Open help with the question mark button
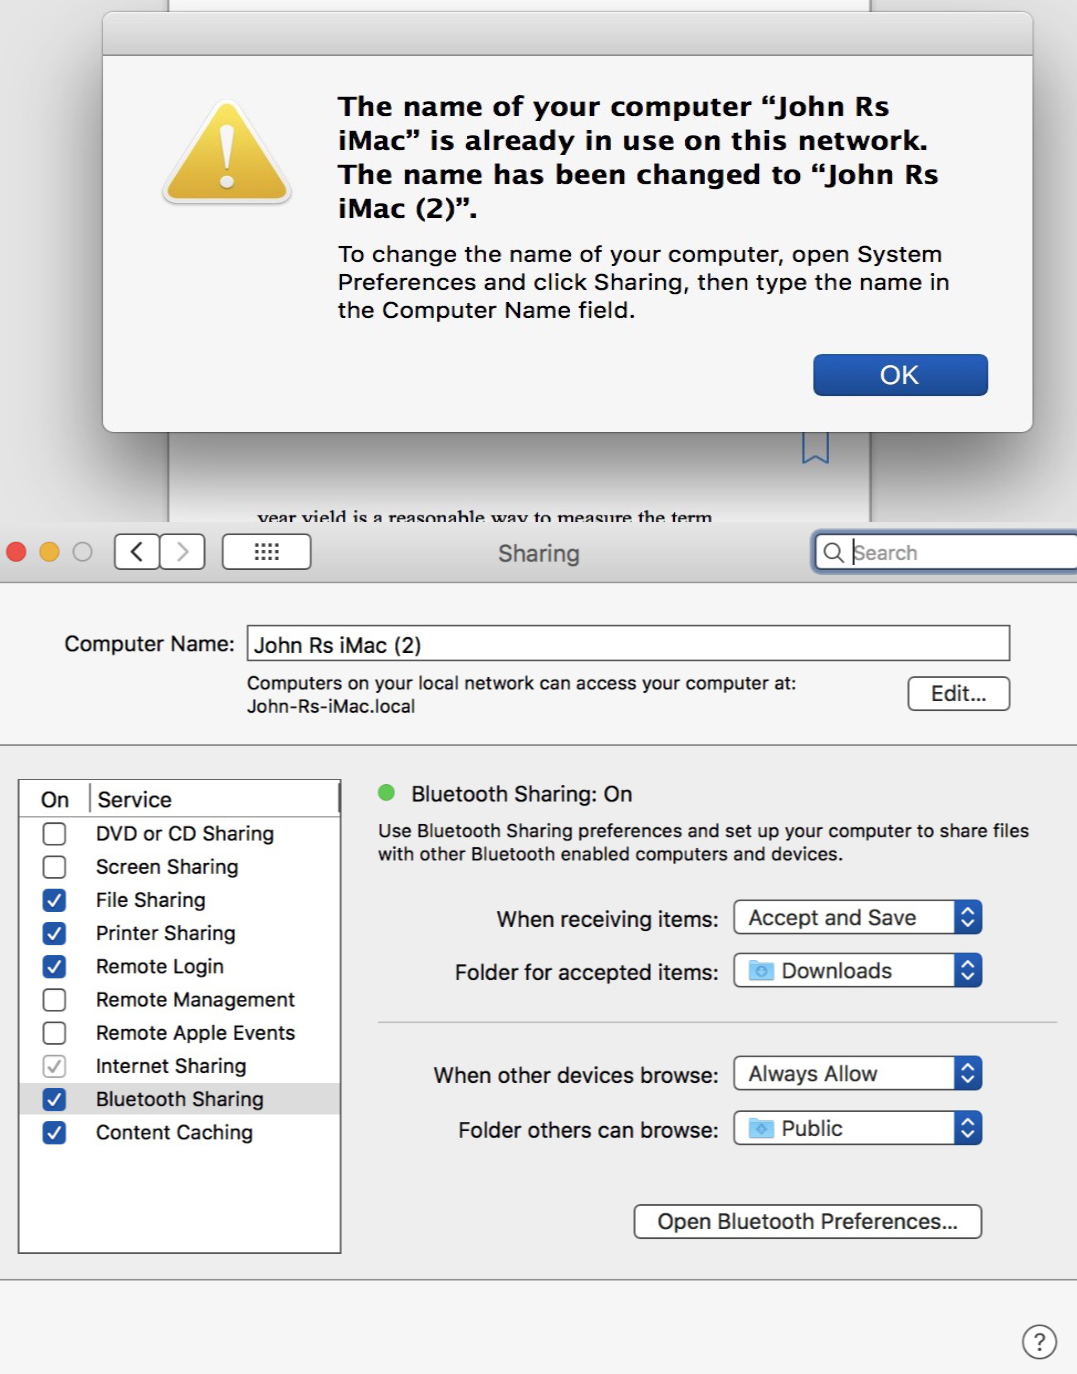Image resolution: width=1077 pixels, height=1374 pixels. pyautogui.click(x=1039, y=1342)
